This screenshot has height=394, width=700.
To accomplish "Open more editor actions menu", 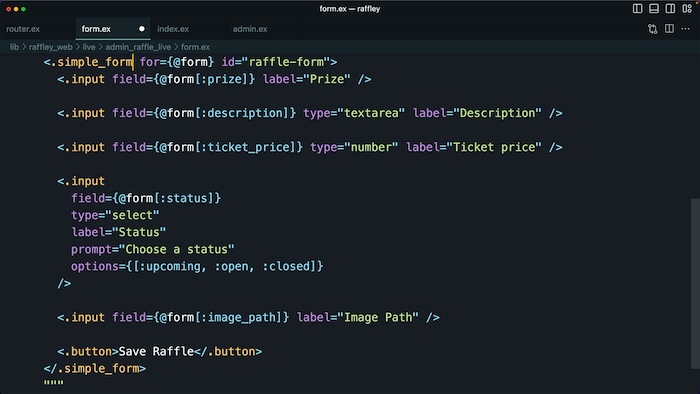I will pos(685,29).
